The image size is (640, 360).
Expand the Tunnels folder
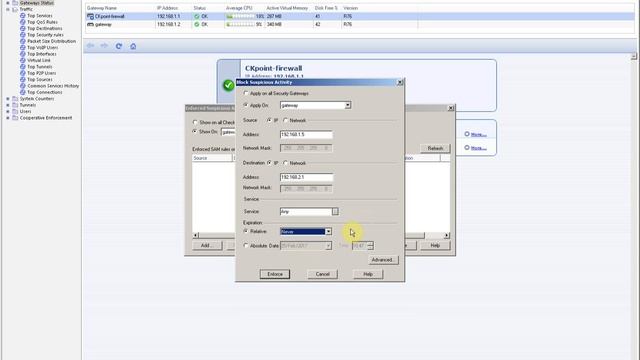[8, 105]
